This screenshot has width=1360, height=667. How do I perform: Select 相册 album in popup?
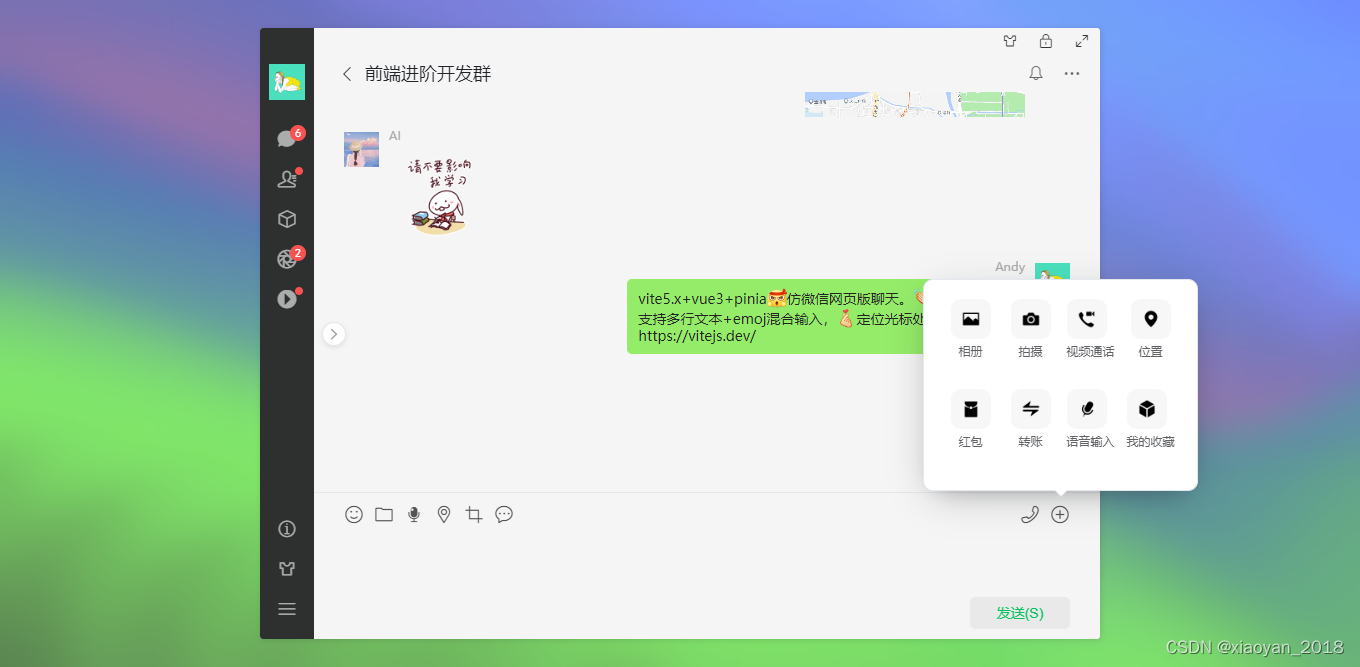click(x=971, y=330)
